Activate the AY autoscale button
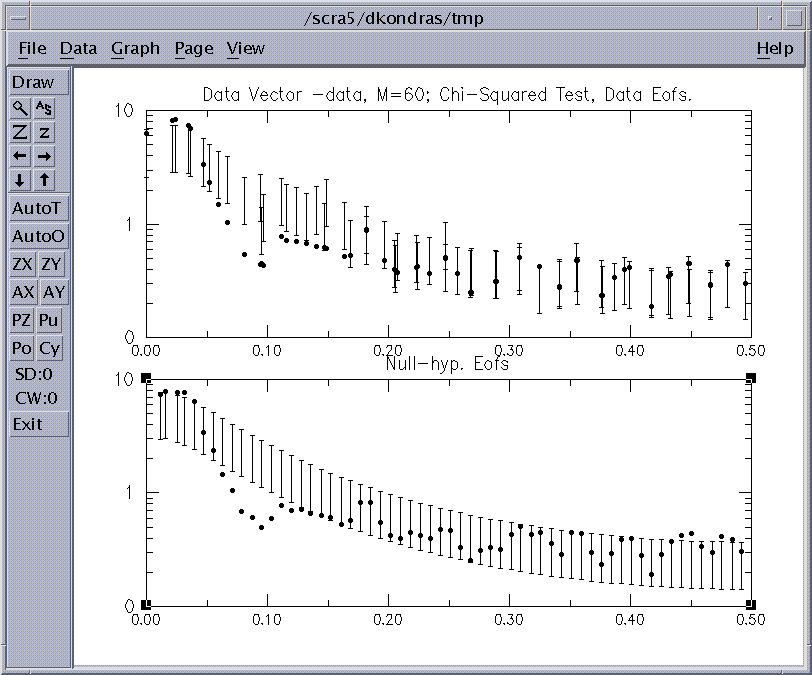Viewport: 812px width, 675px height. (53, 293)
